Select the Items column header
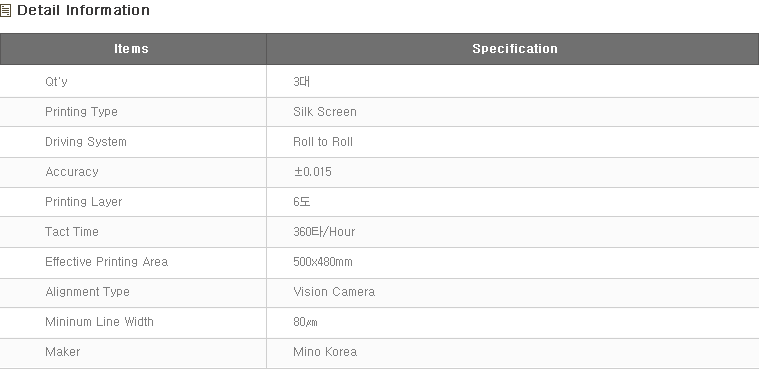 [131, 48]
